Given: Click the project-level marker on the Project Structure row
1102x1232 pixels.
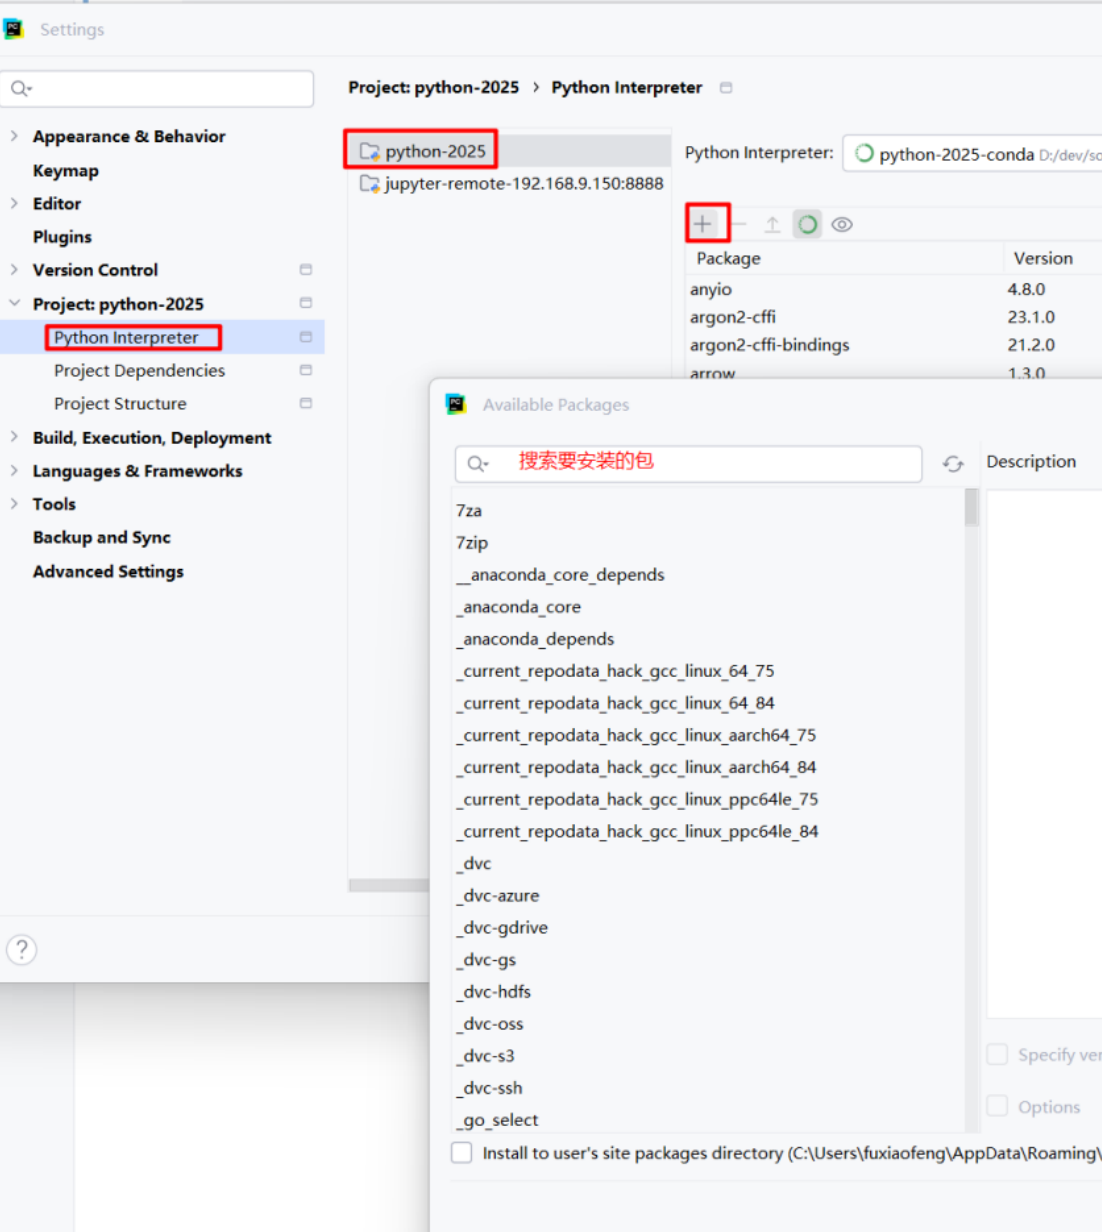Looking at the screenshot, I should pyautogui.click(x=306, y=403).
